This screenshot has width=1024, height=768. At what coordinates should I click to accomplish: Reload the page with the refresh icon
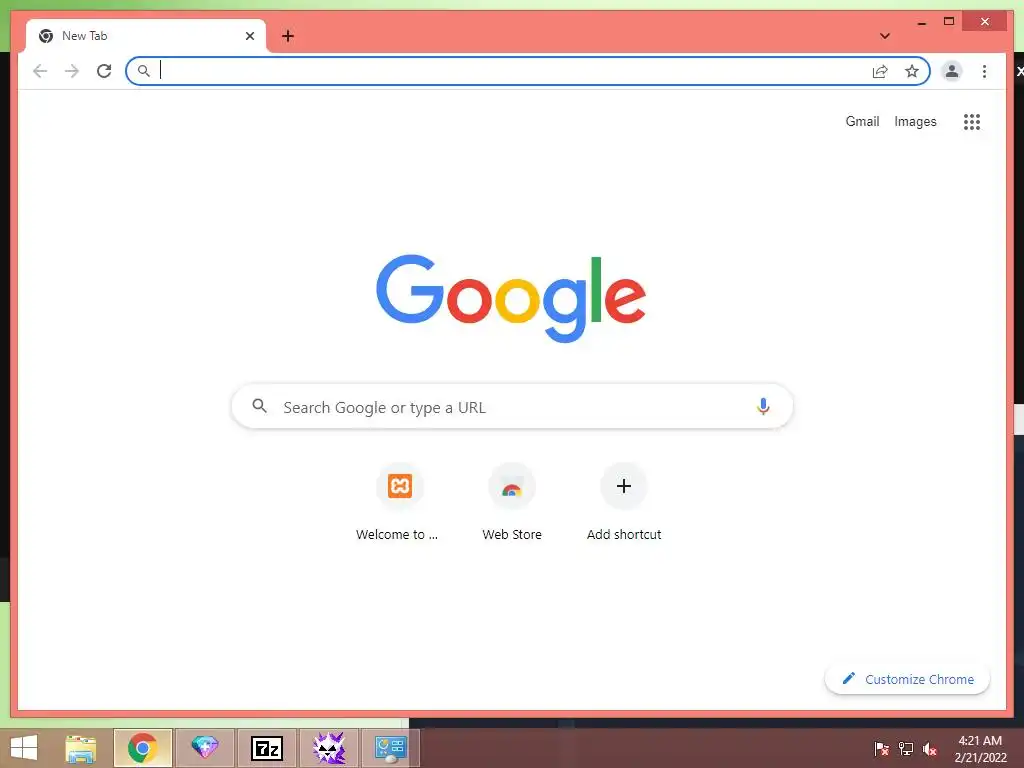104,71
